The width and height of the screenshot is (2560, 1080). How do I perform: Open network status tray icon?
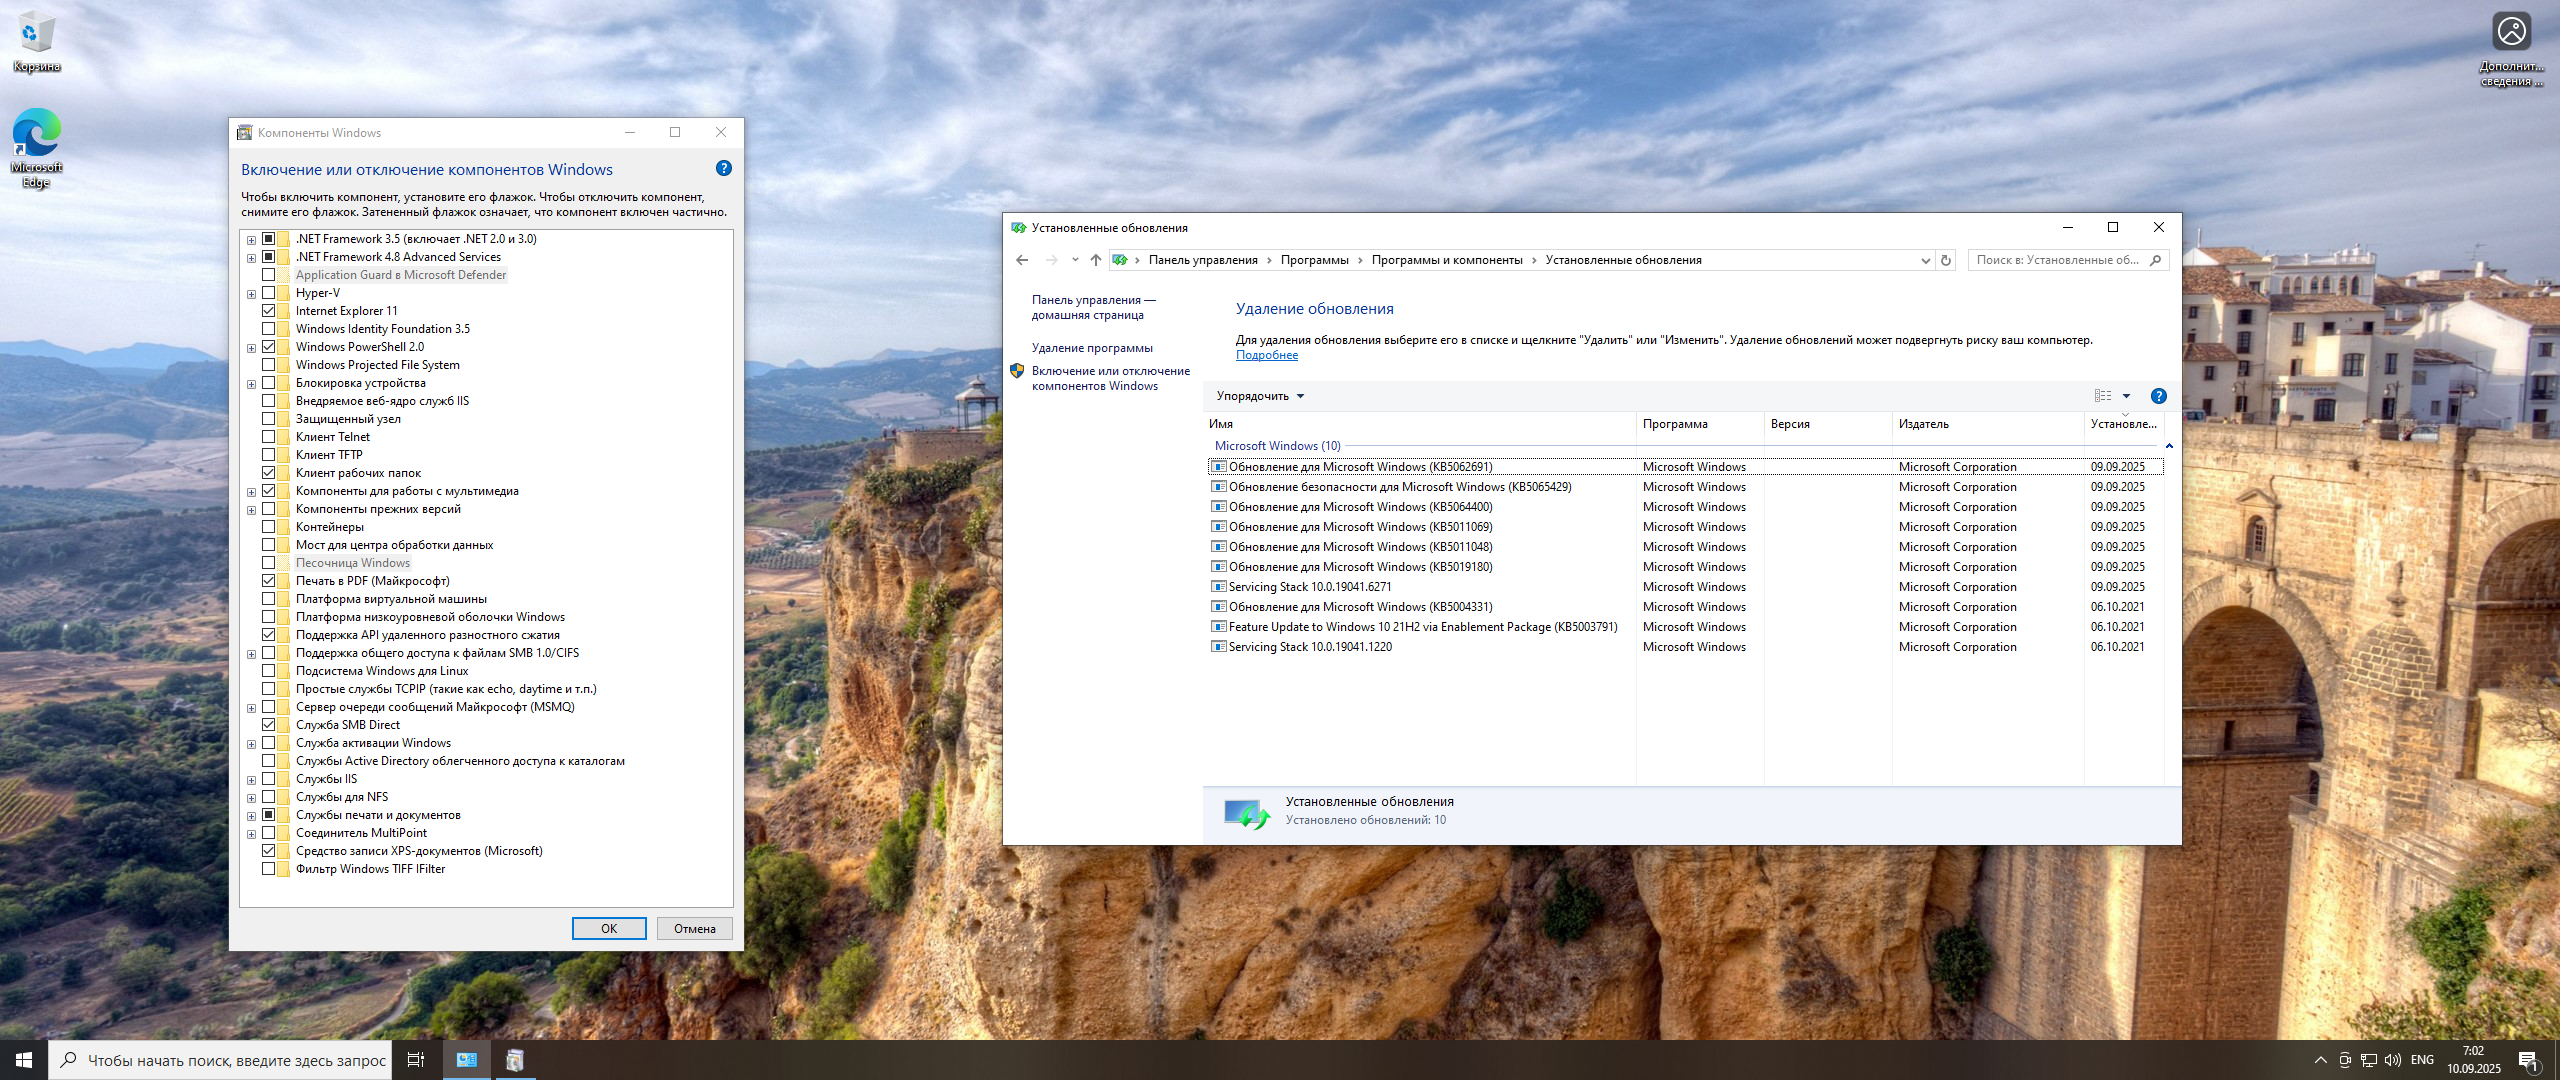point(2369,1060)
